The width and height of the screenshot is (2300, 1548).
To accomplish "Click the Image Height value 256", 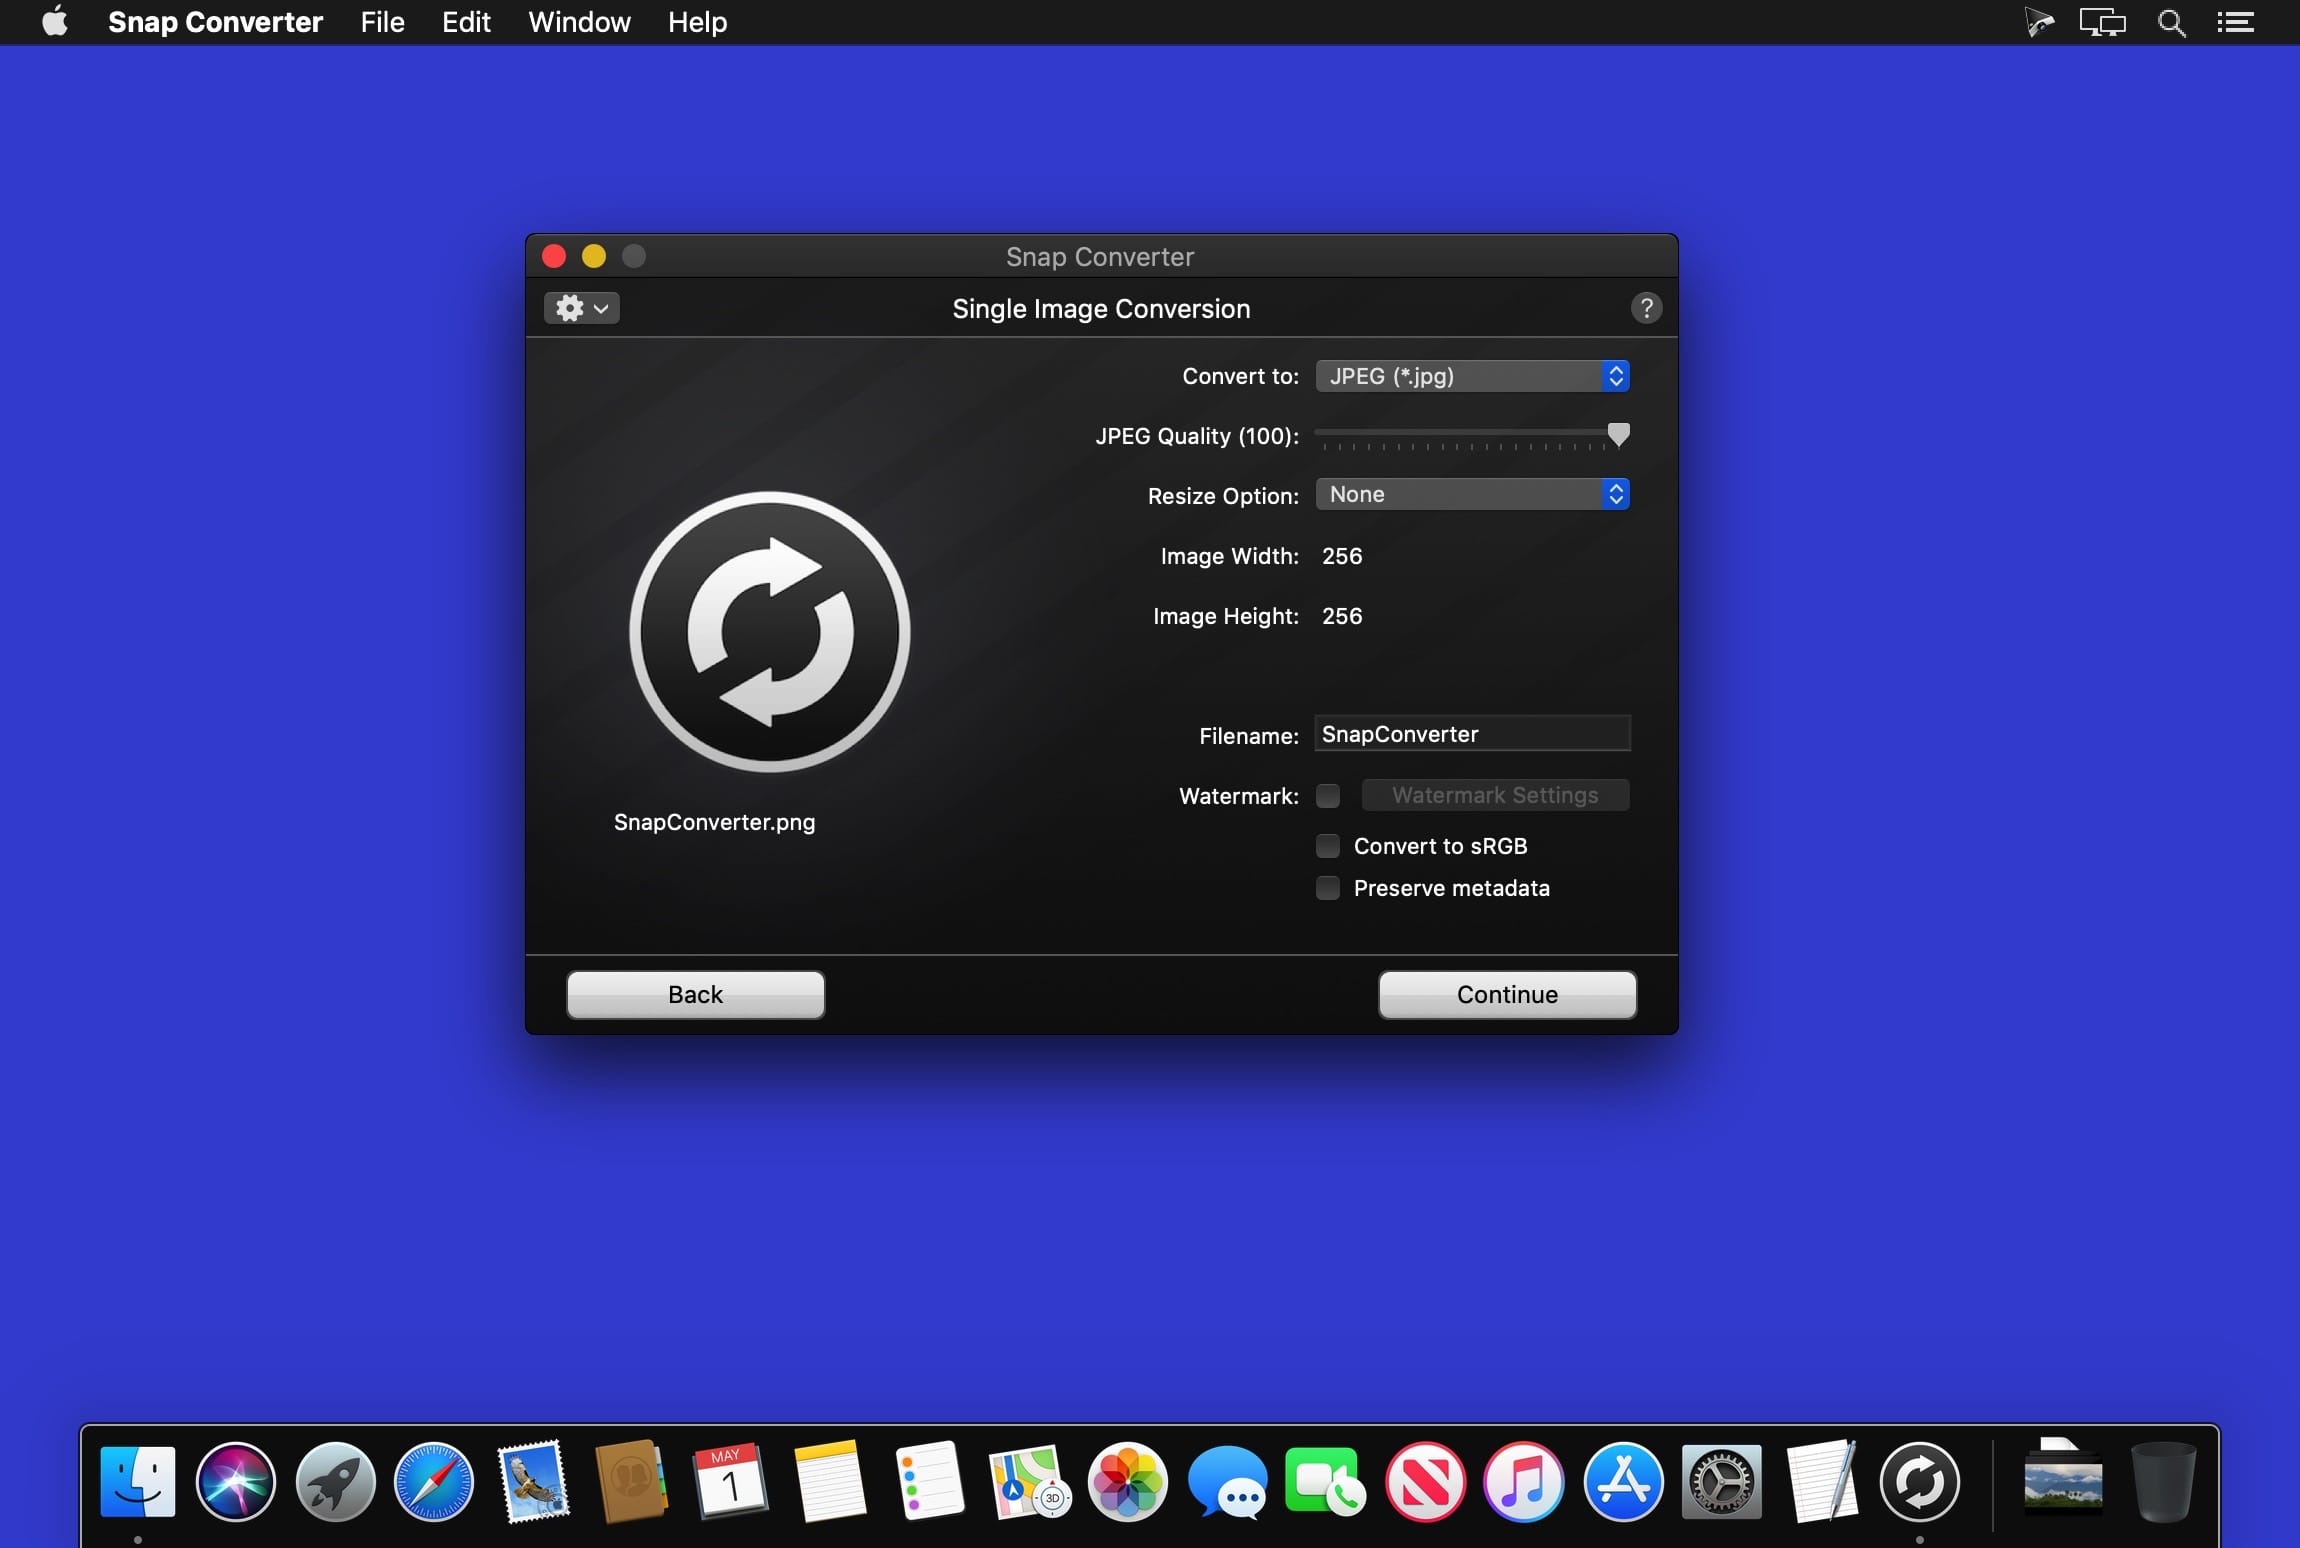I will 1342,616.
